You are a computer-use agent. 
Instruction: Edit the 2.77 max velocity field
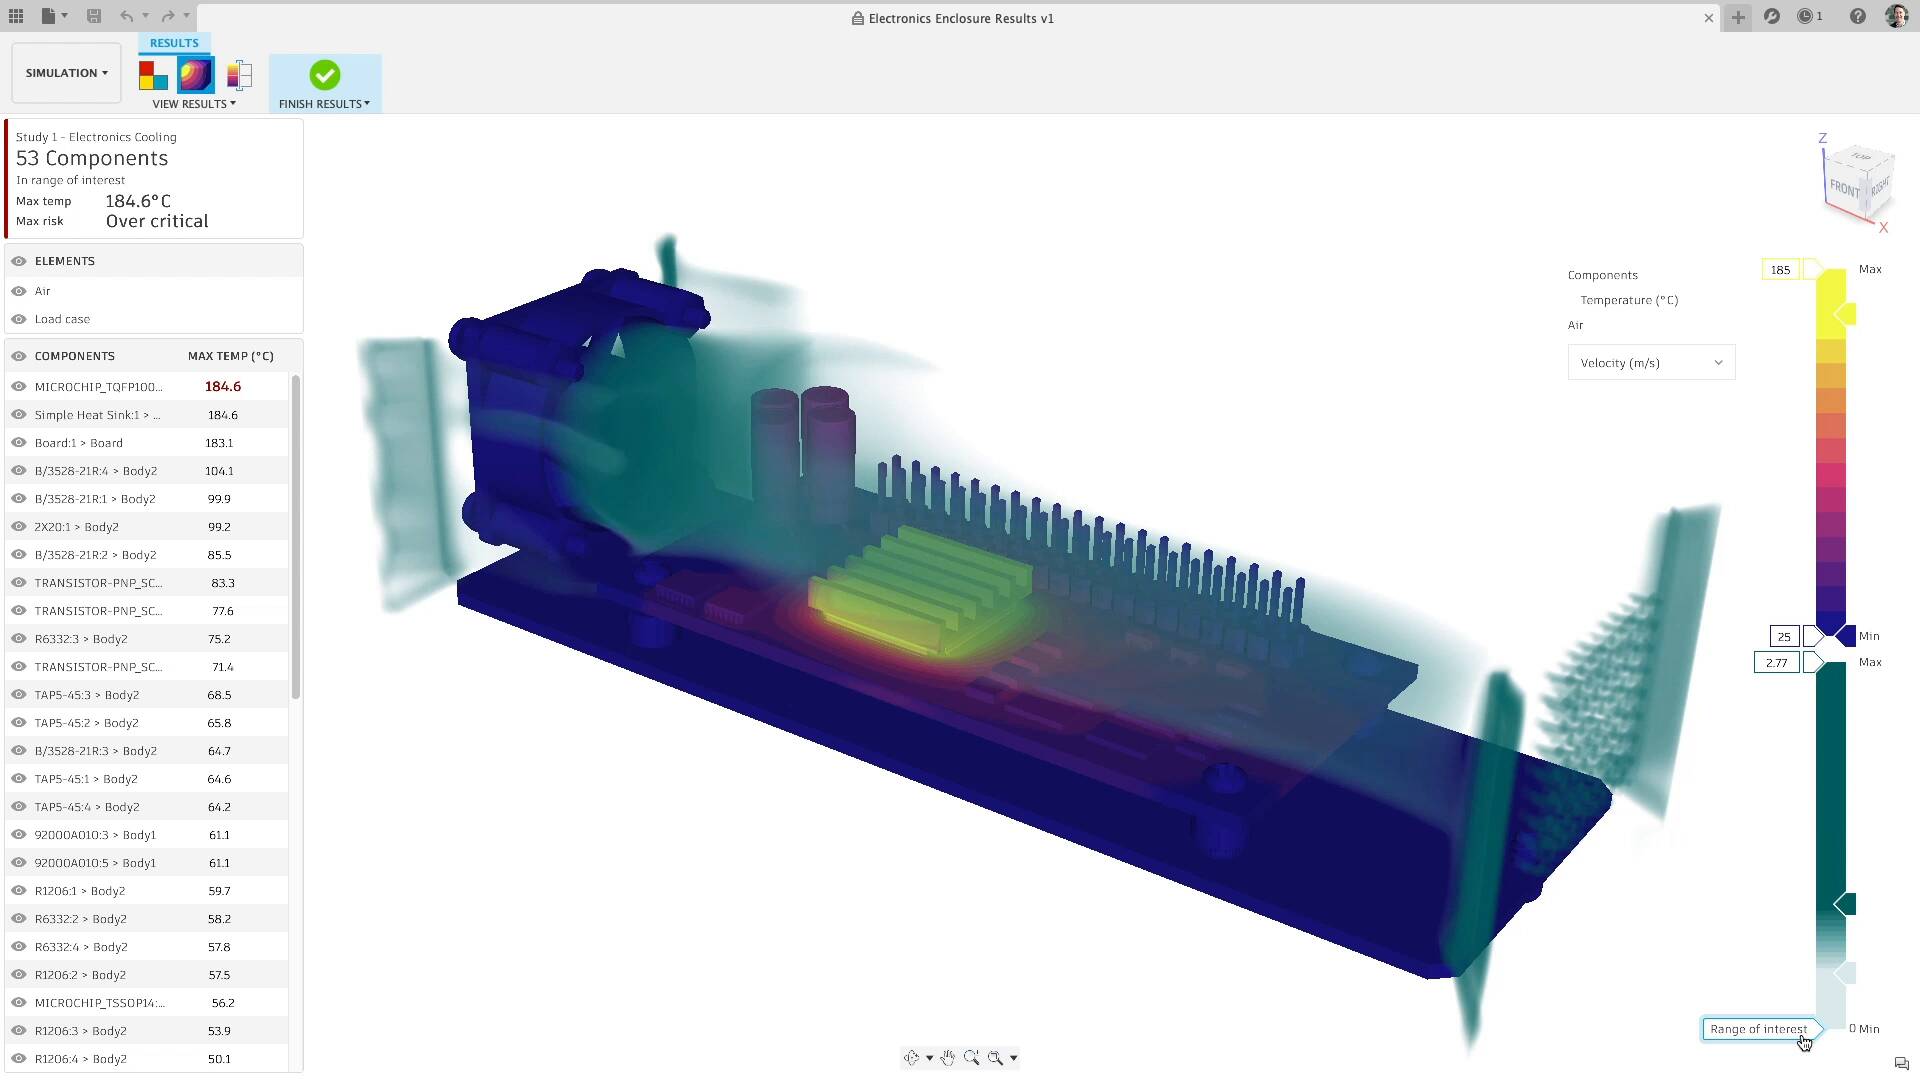[x=1777, y=663]
